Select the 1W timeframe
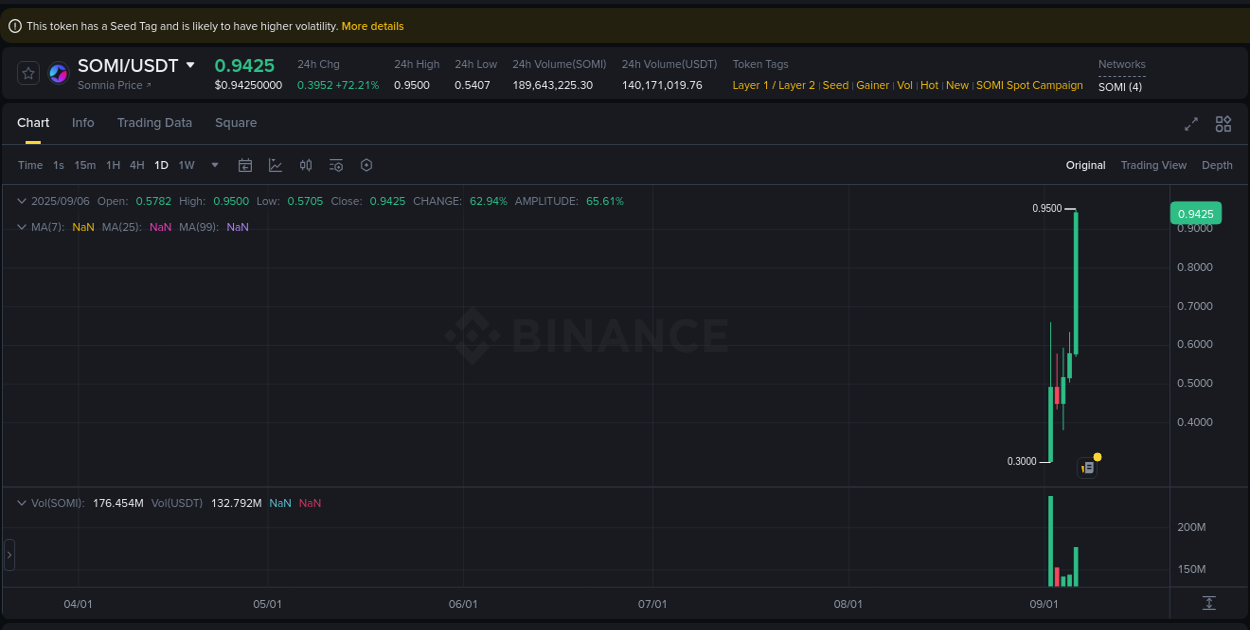This screenshot has width=1250, height=630. click(x=186, y=165)
